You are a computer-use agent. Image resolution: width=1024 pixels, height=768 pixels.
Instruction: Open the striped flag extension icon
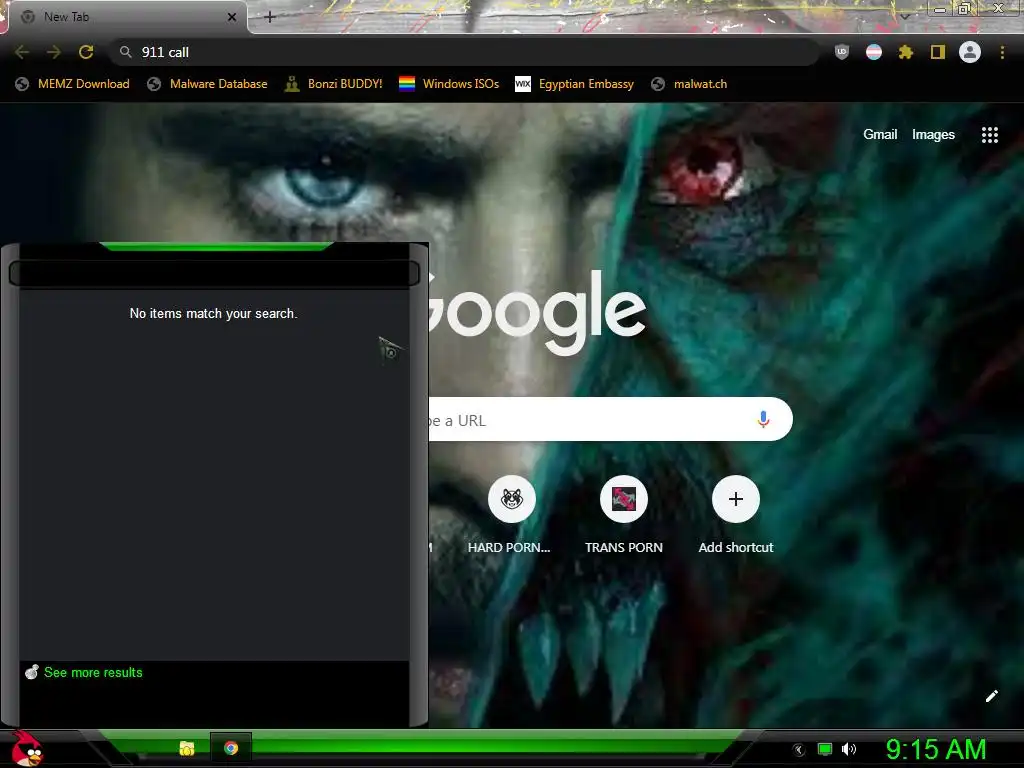(x=874, y=52)
